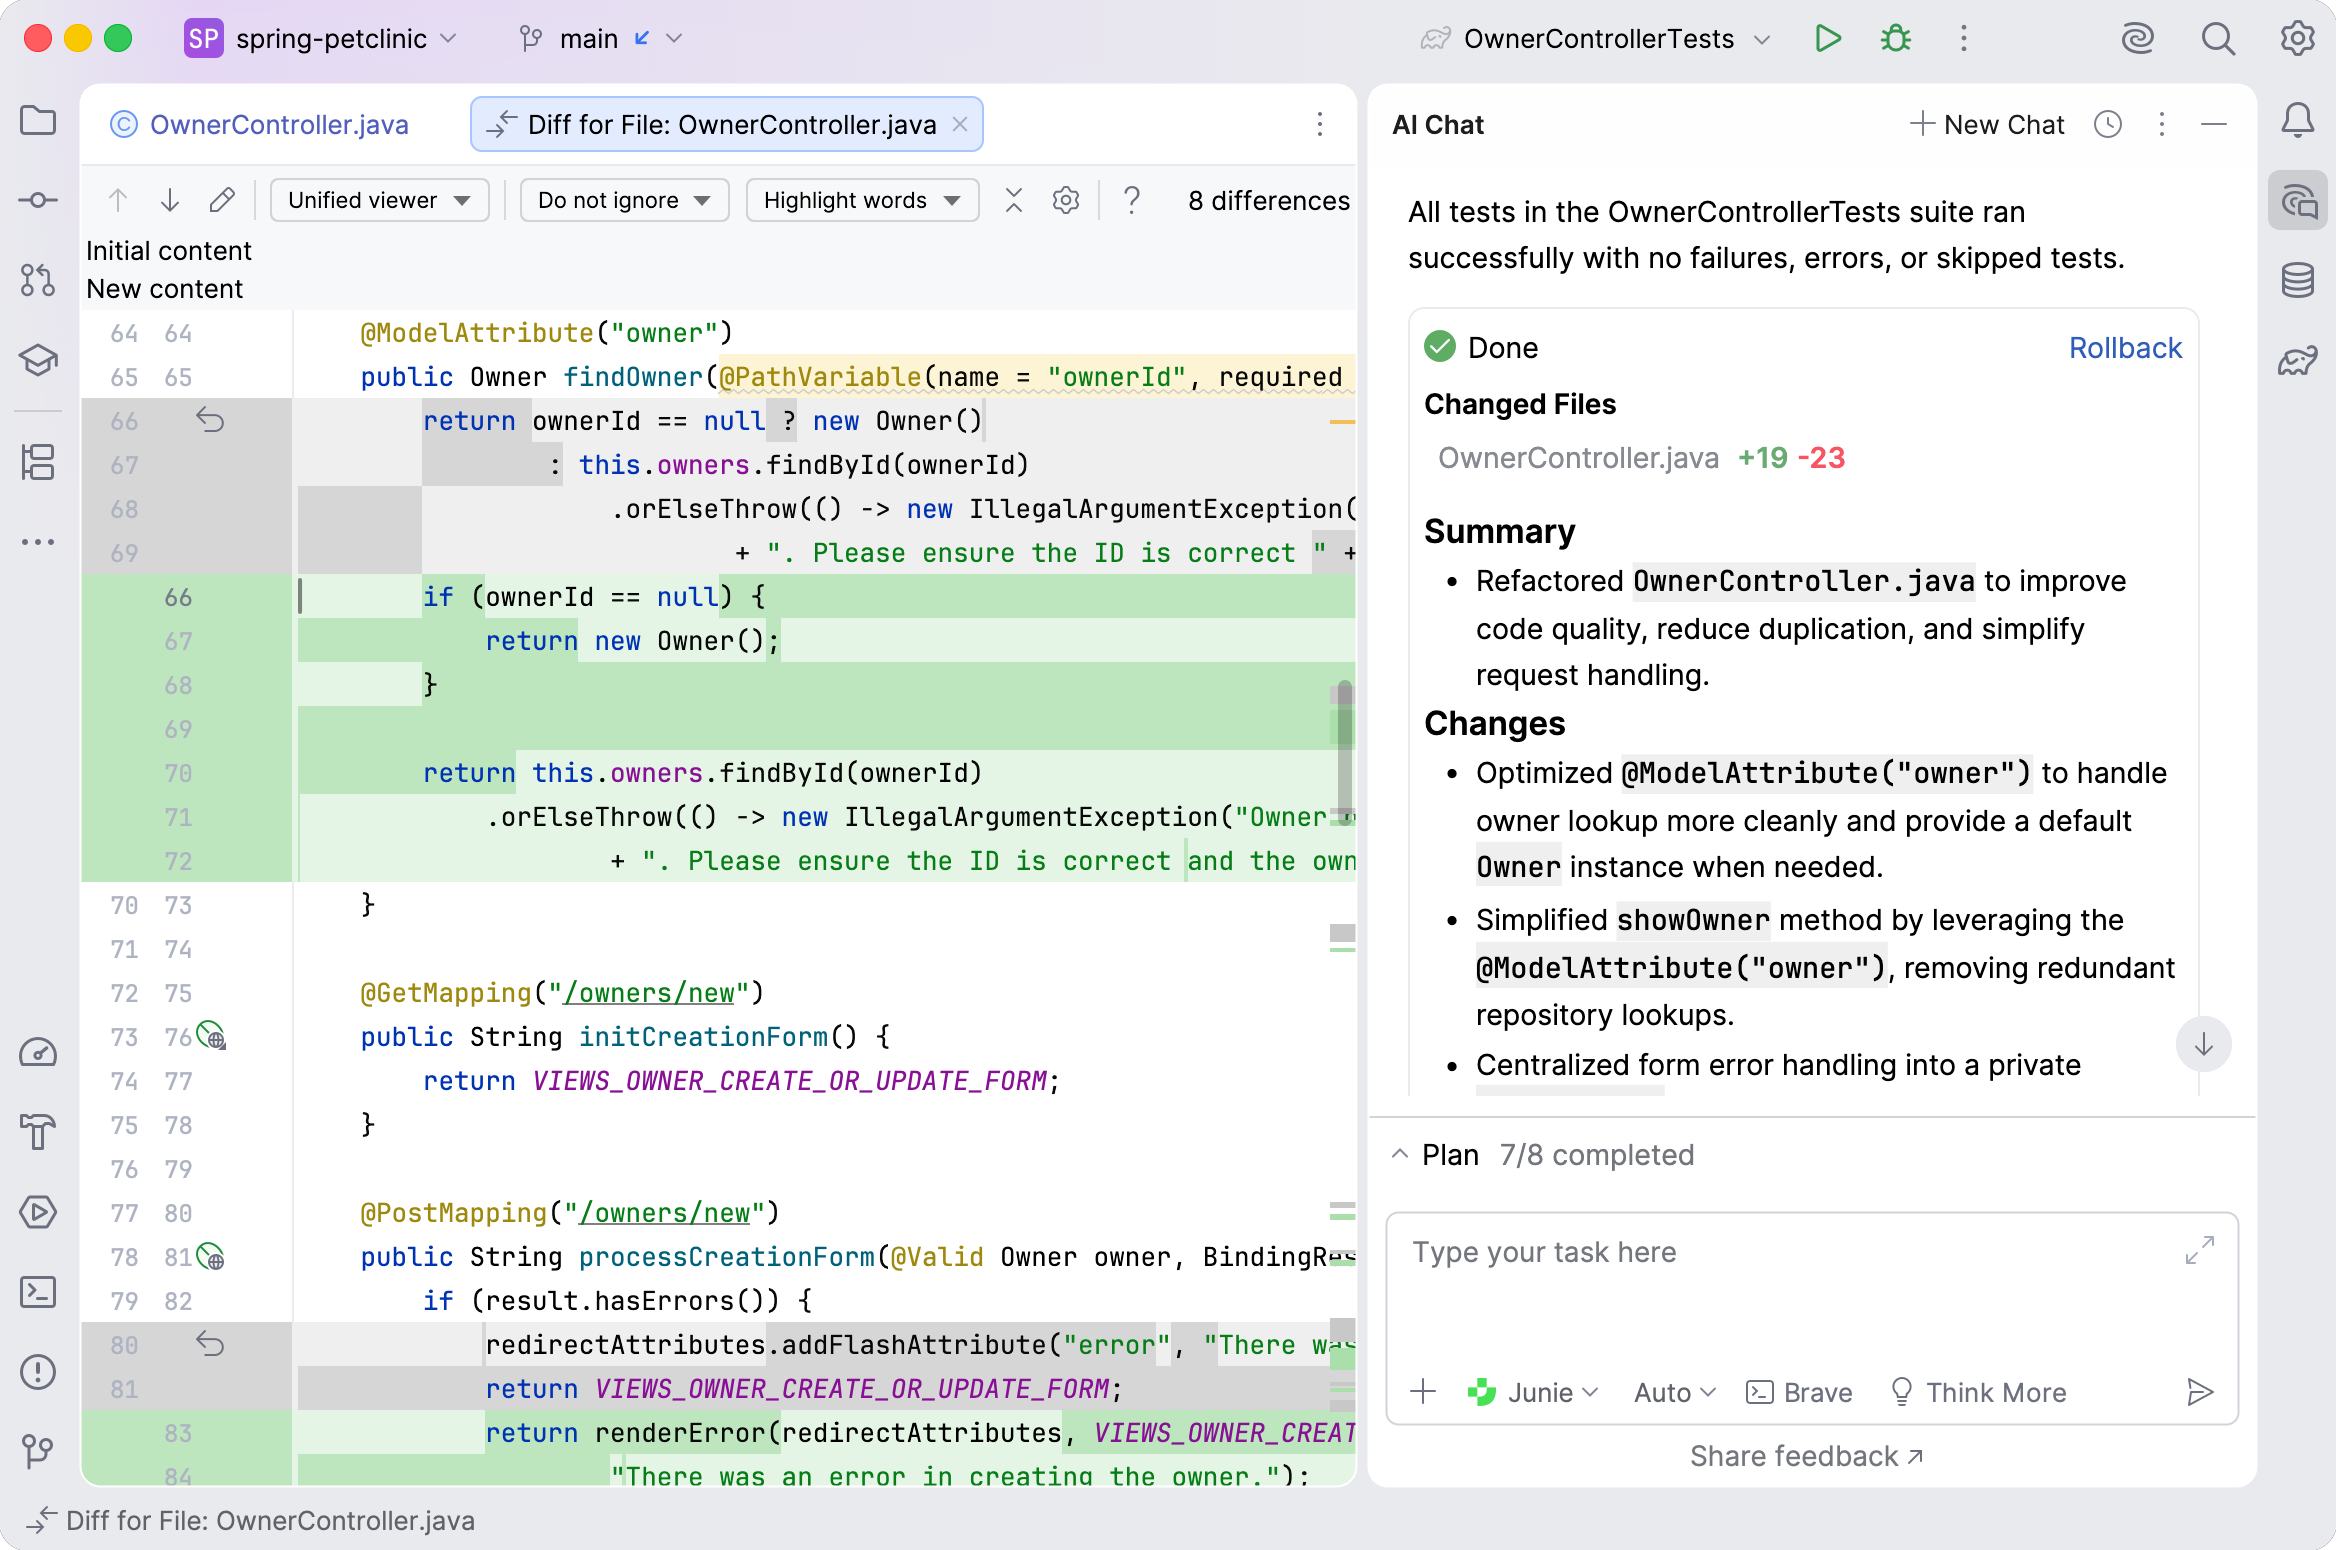
Task: Open the Gradle tool window
Action: pos(2297,361)
